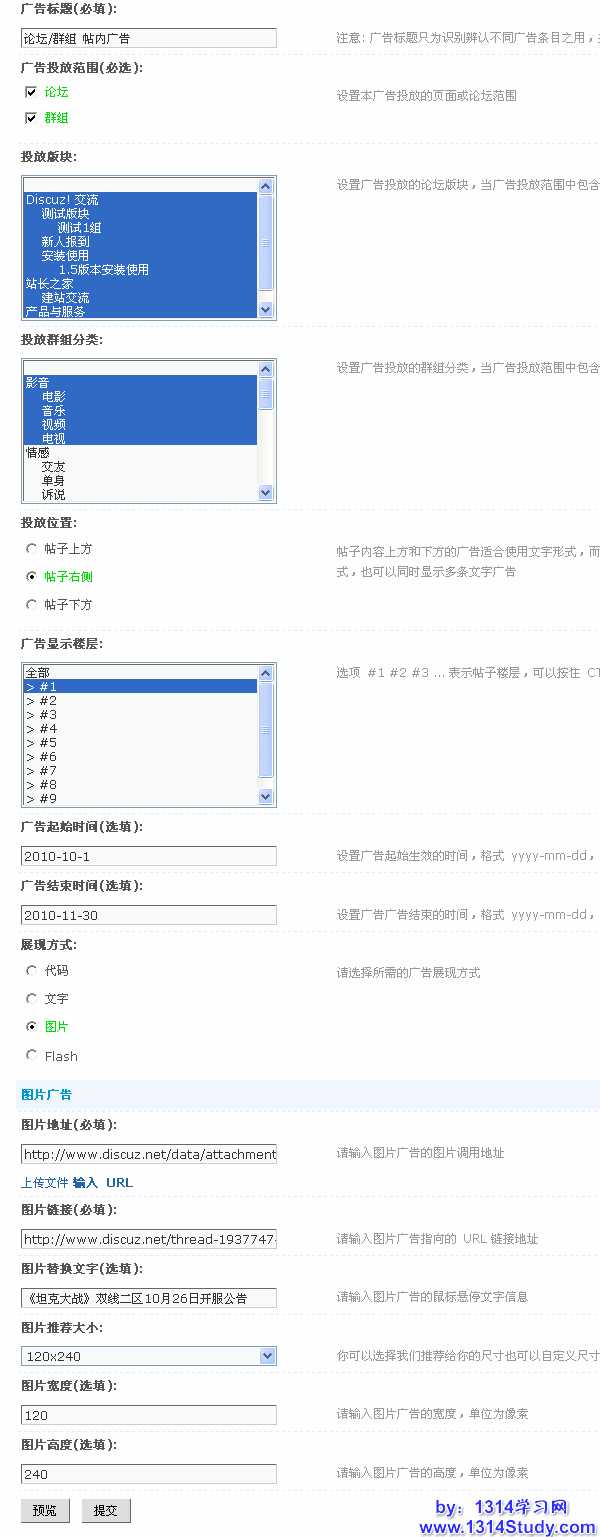This screenshot has height=1537, width=600.
Task: Select 情感 in group category list
Action: click(x=37, y=453)
